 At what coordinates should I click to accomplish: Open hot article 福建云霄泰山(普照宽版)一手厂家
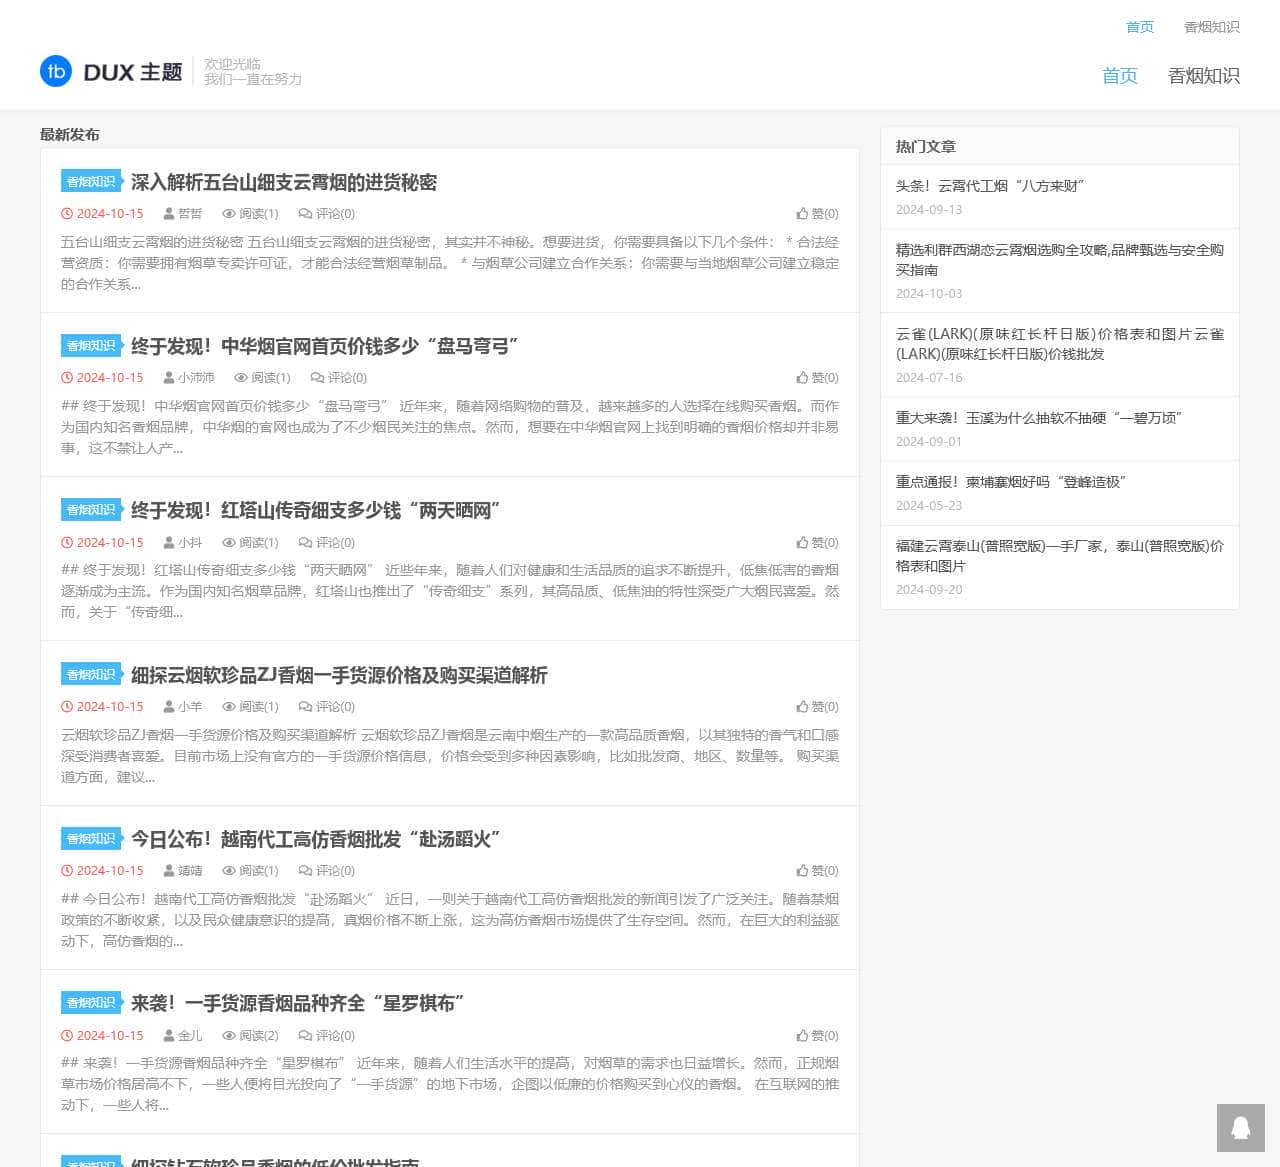tap(1060, 556)
